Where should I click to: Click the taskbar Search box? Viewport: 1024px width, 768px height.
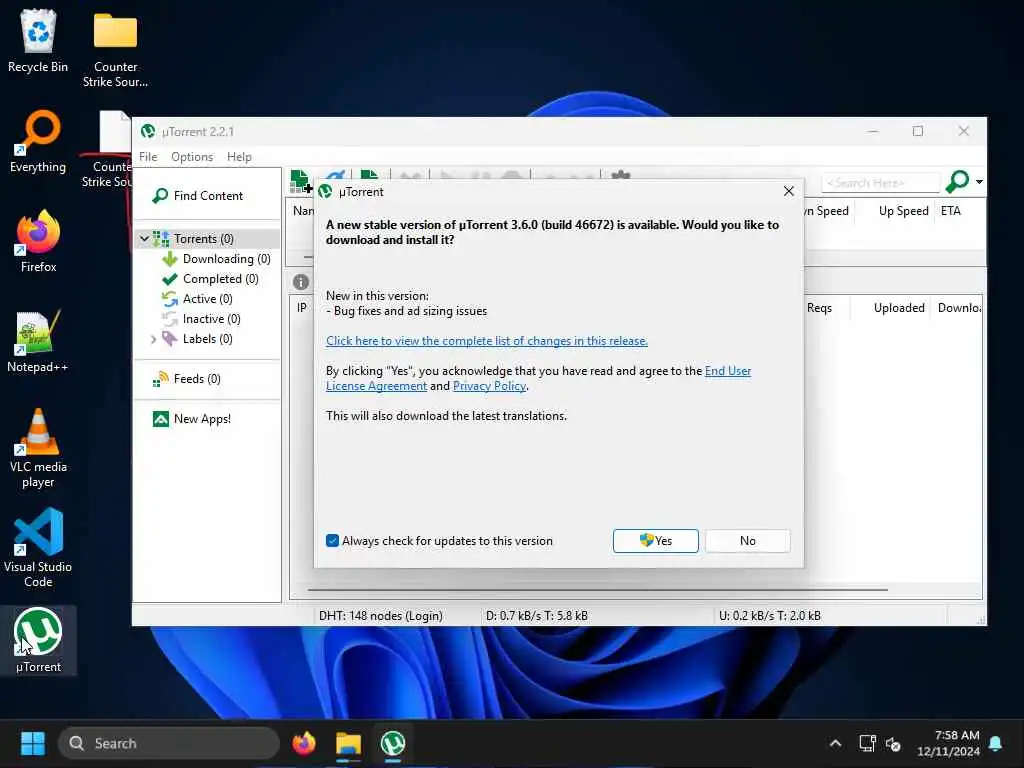coord(169,743)
